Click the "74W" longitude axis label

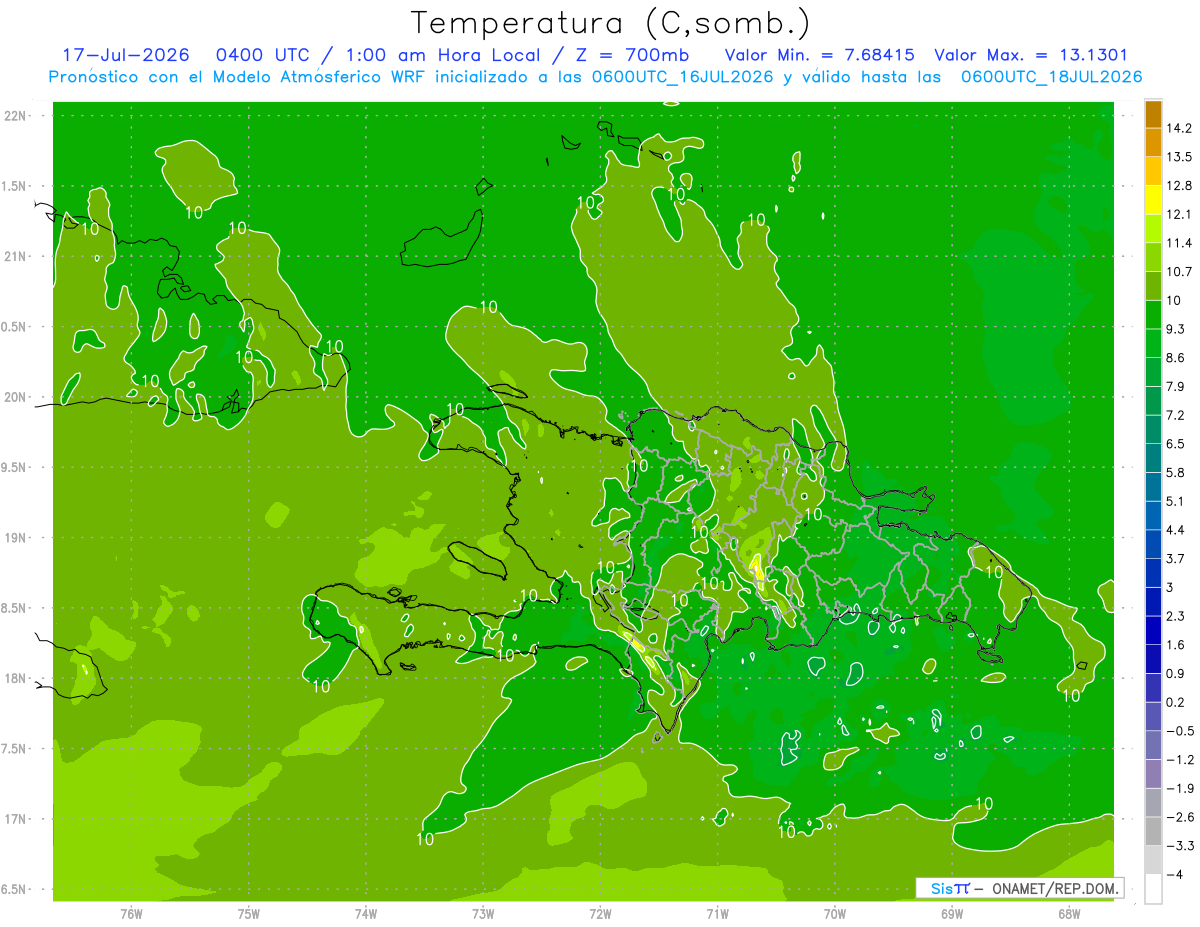tap(366, 913)
